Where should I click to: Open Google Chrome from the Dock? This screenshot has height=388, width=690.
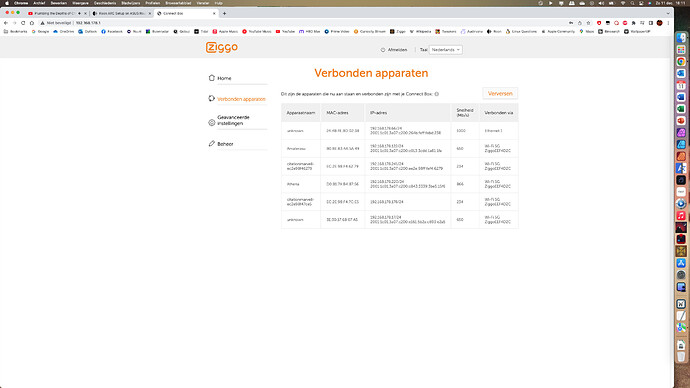681,62
